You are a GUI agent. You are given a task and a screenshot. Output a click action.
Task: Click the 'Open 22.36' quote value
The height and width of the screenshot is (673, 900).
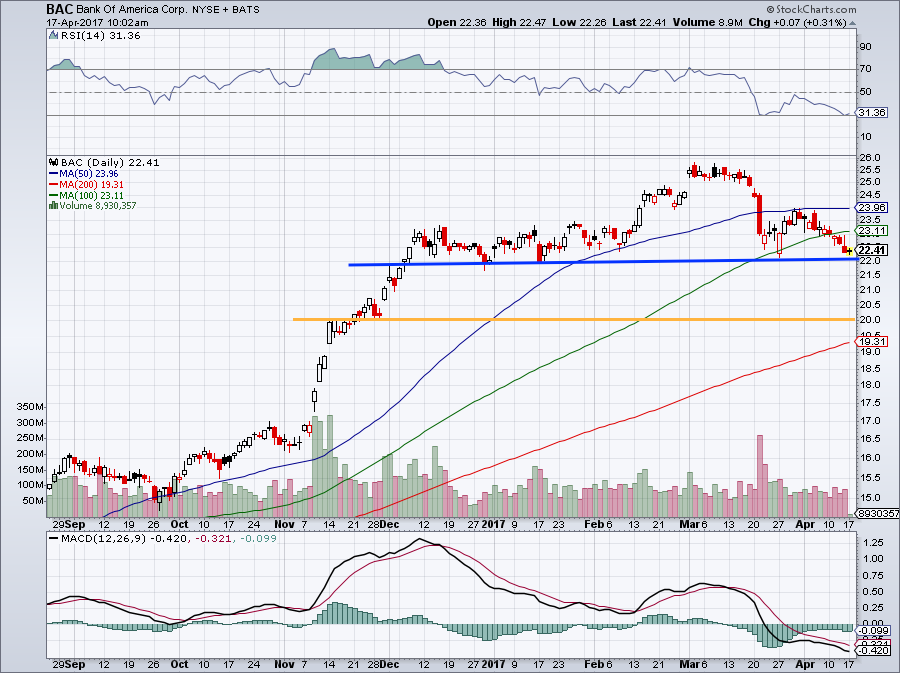[456, 22]
